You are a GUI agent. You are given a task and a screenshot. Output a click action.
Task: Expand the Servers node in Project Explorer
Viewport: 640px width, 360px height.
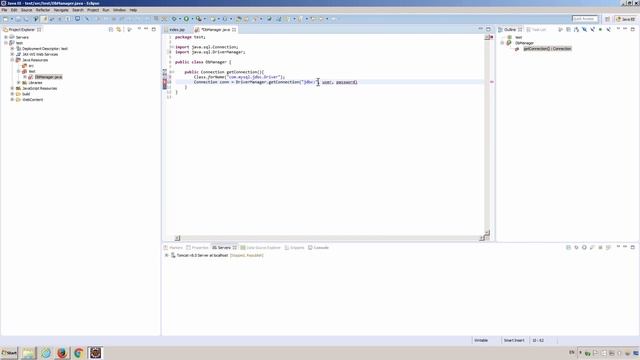pyautogui.click(x=6, y=37)
